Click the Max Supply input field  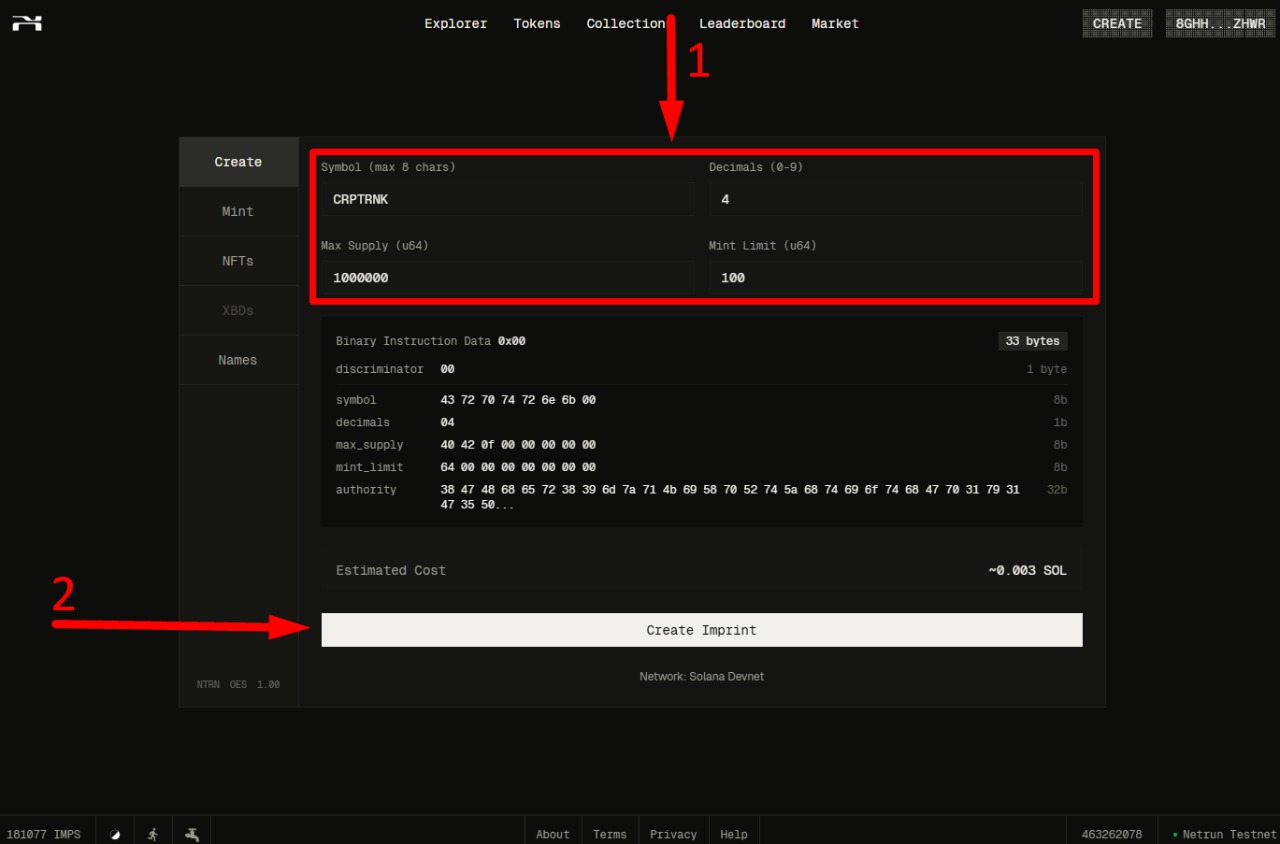[507, 278]
